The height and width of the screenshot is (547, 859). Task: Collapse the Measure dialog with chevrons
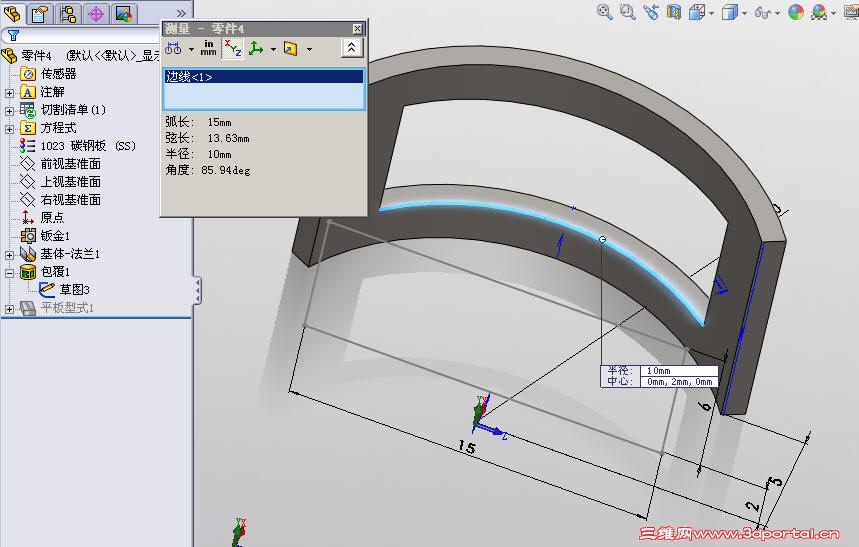pos(352,48)
